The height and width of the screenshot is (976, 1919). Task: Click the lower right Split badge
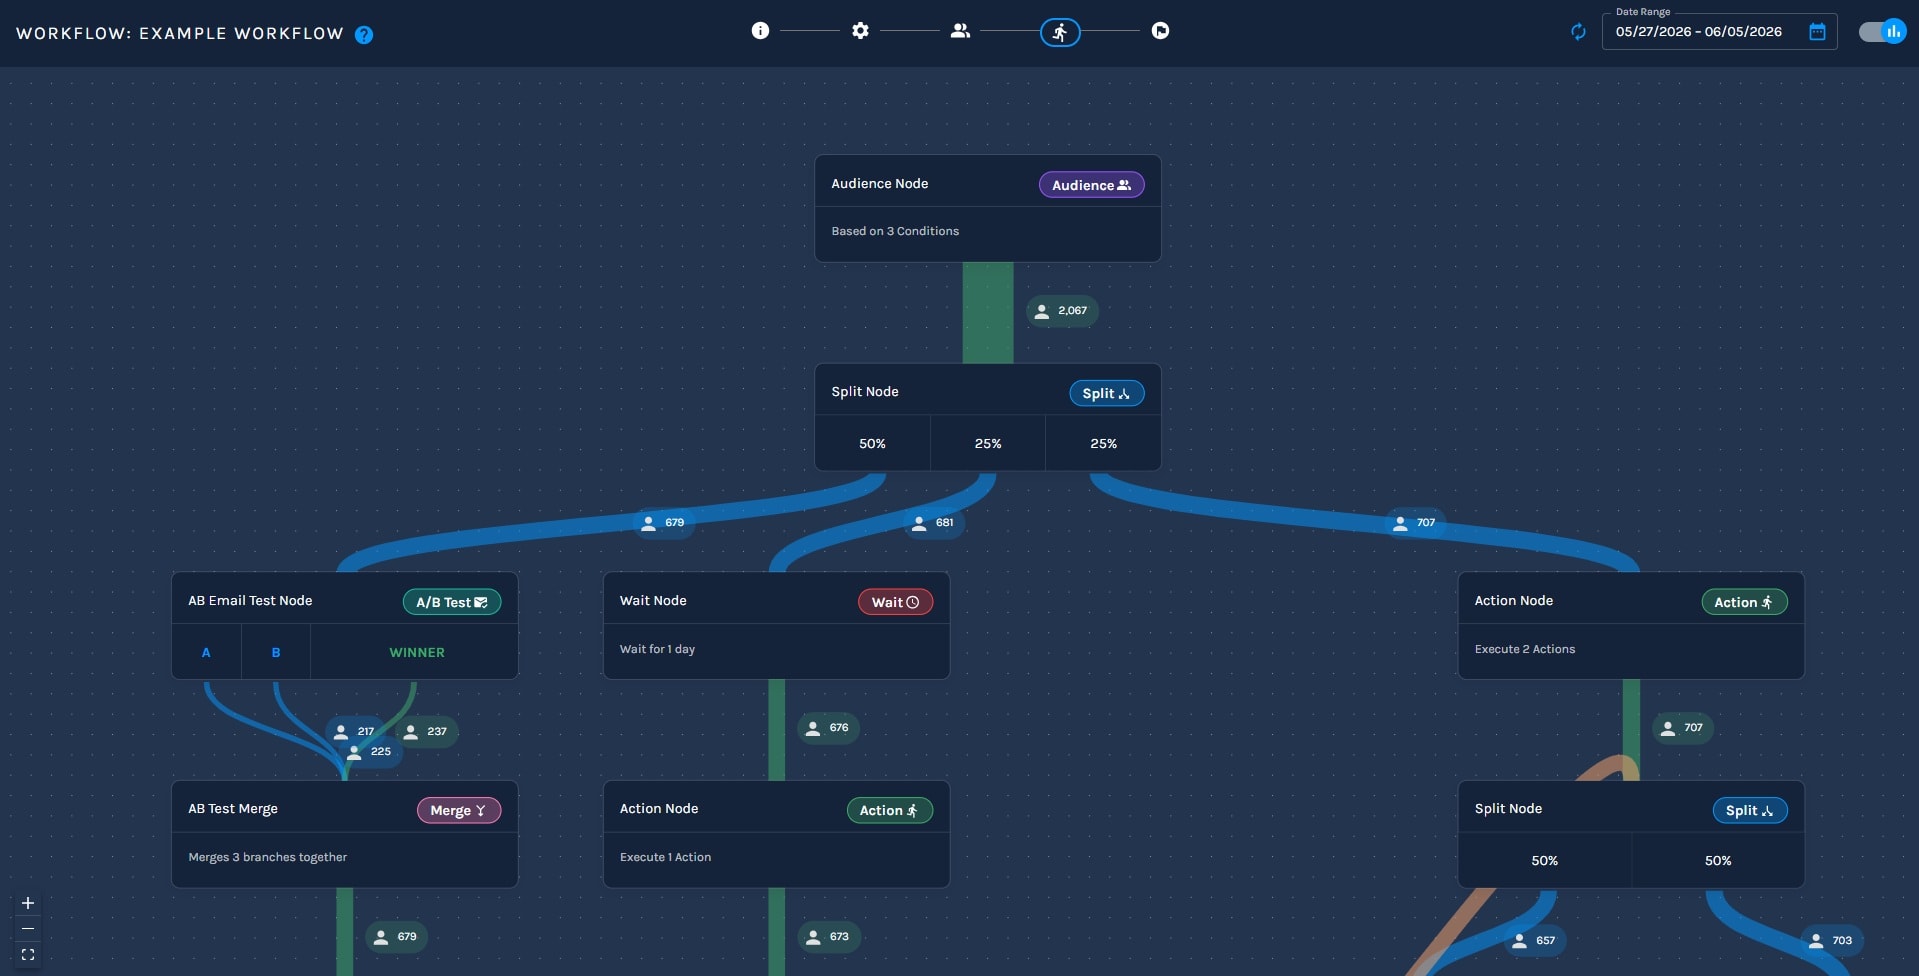(1750, 810)
